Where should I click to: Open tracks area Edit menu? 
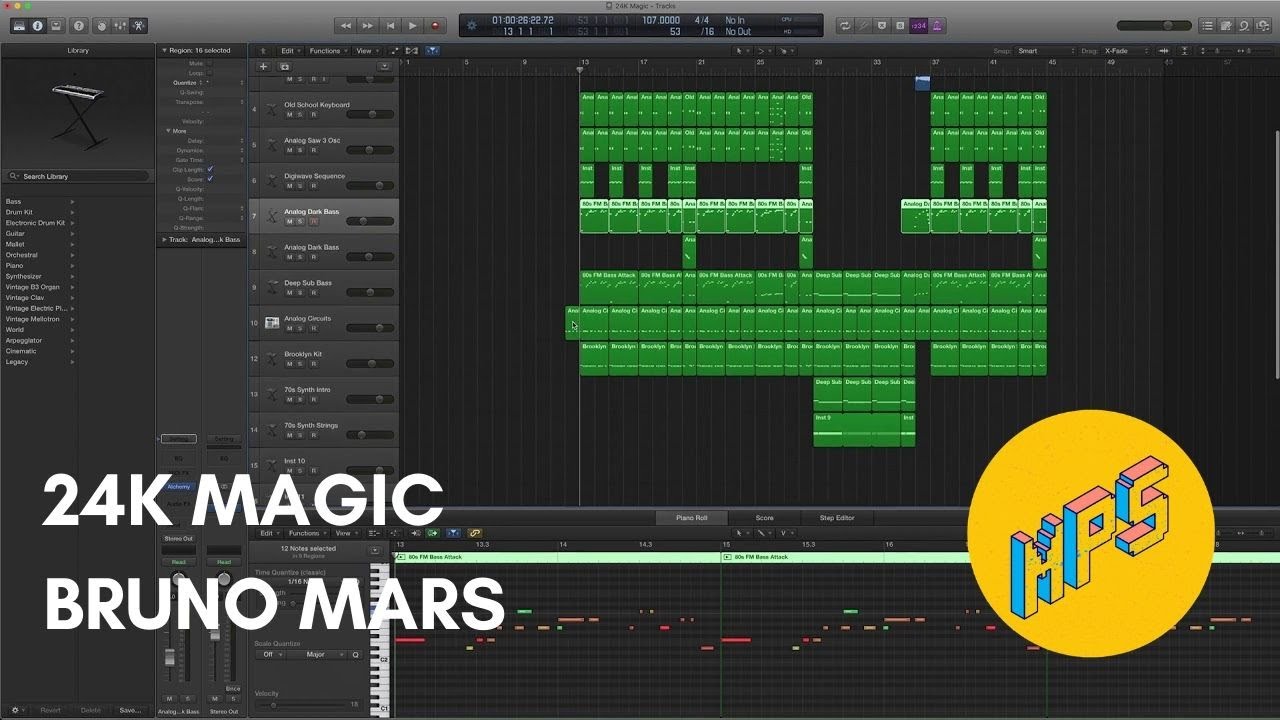point(290,50)
